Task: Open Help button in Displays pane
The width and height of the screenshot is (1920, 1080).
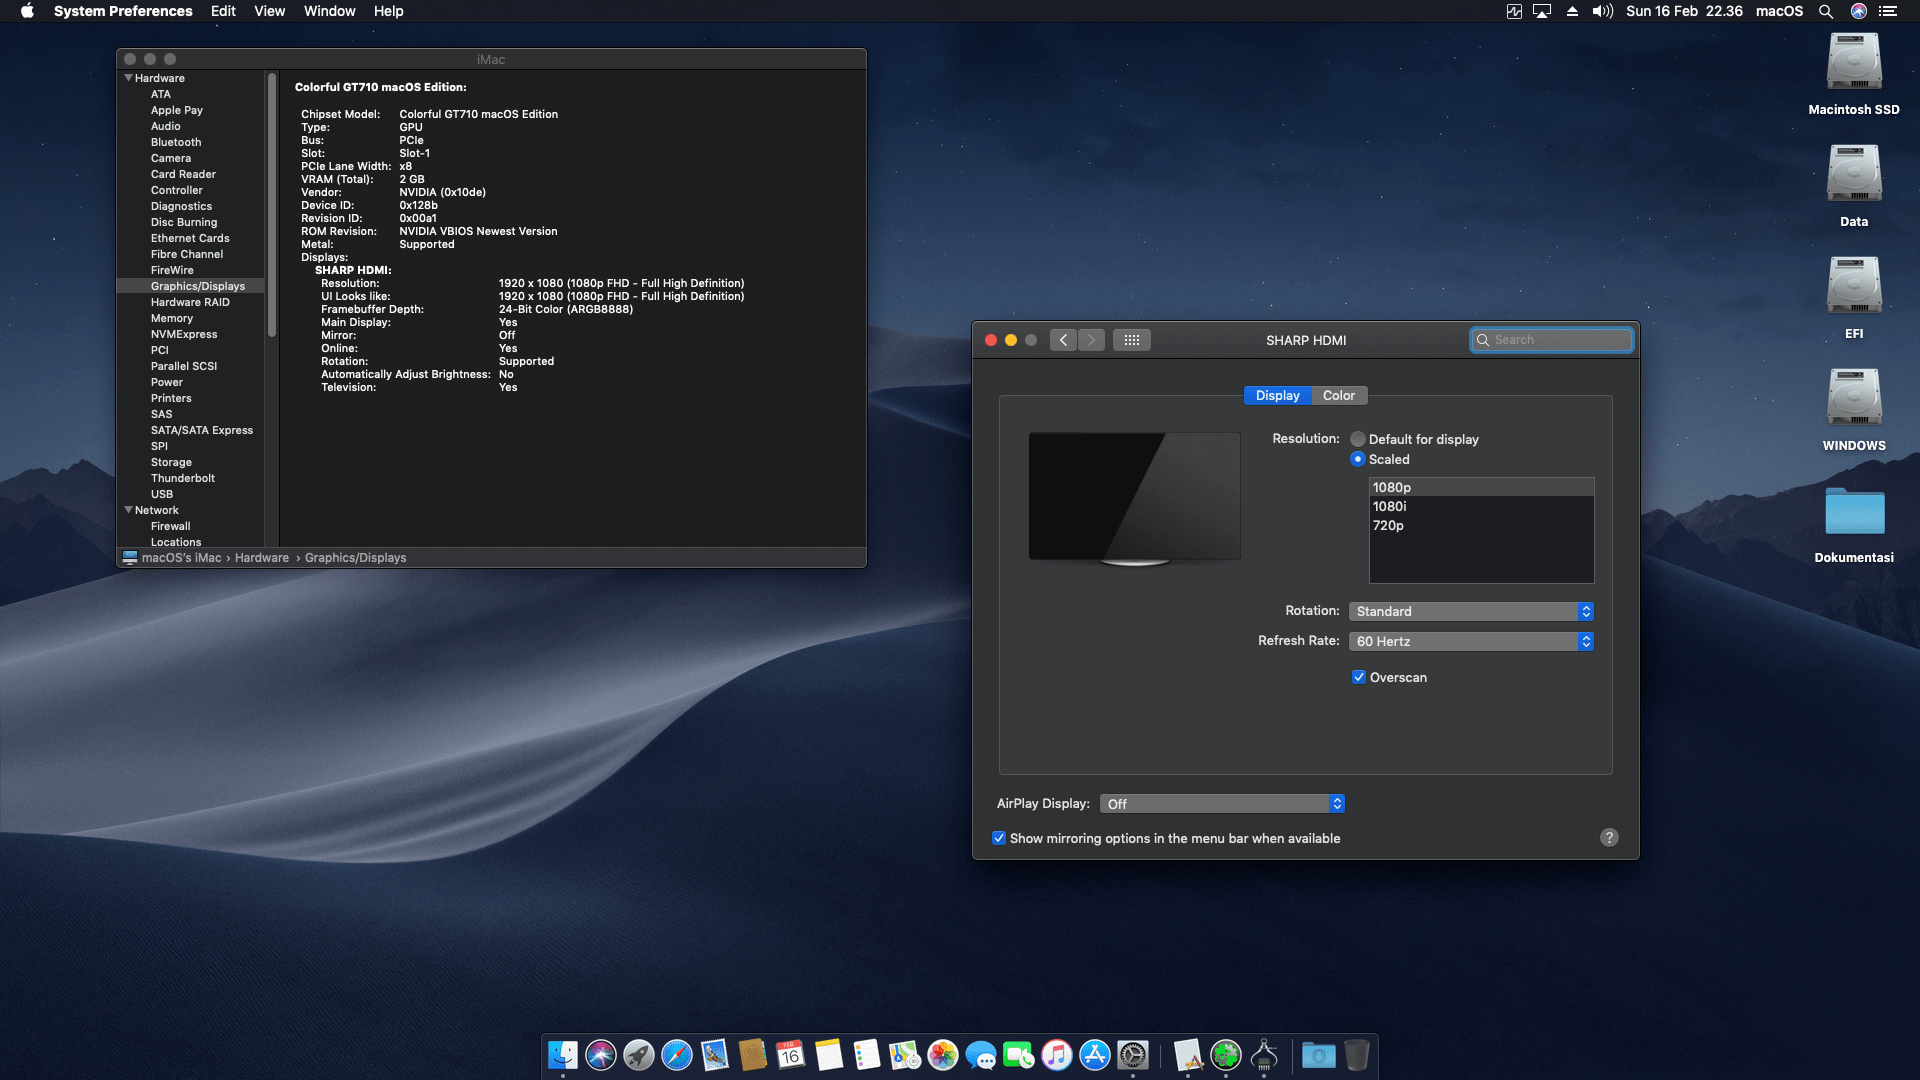Action: click(x=1609, y=838)
